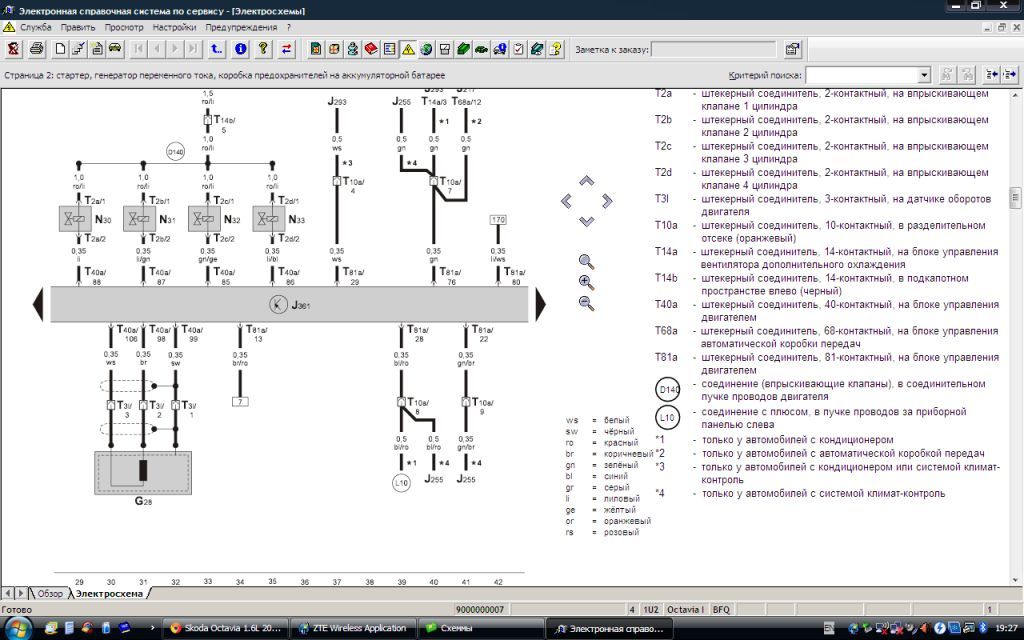Click the yellow warning triangle toolbar icon
Screen dimensions: 1024x640
(x=408, y=49)
